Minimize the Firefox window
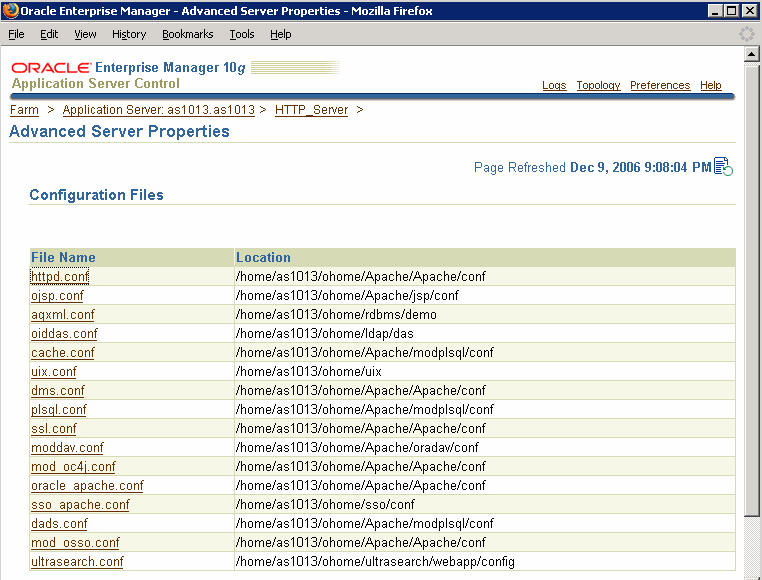Screen dimensions: 762x580 pyautogui.click(x=714, y=11)
